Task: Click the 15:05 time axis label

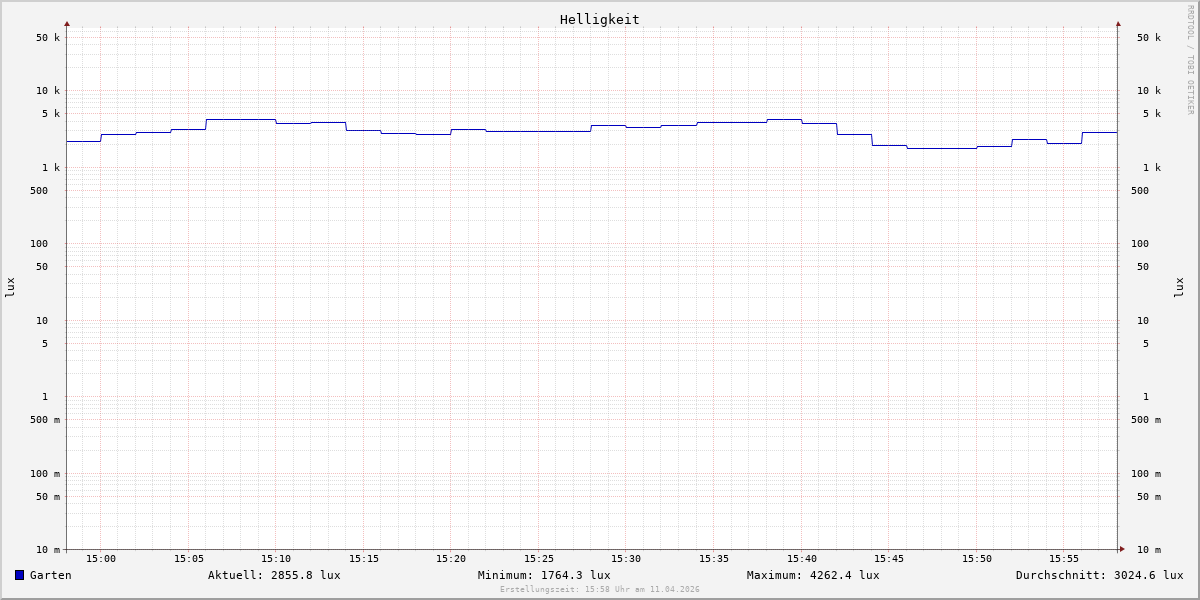Action: pyautogui.click(x=189, y=559)
